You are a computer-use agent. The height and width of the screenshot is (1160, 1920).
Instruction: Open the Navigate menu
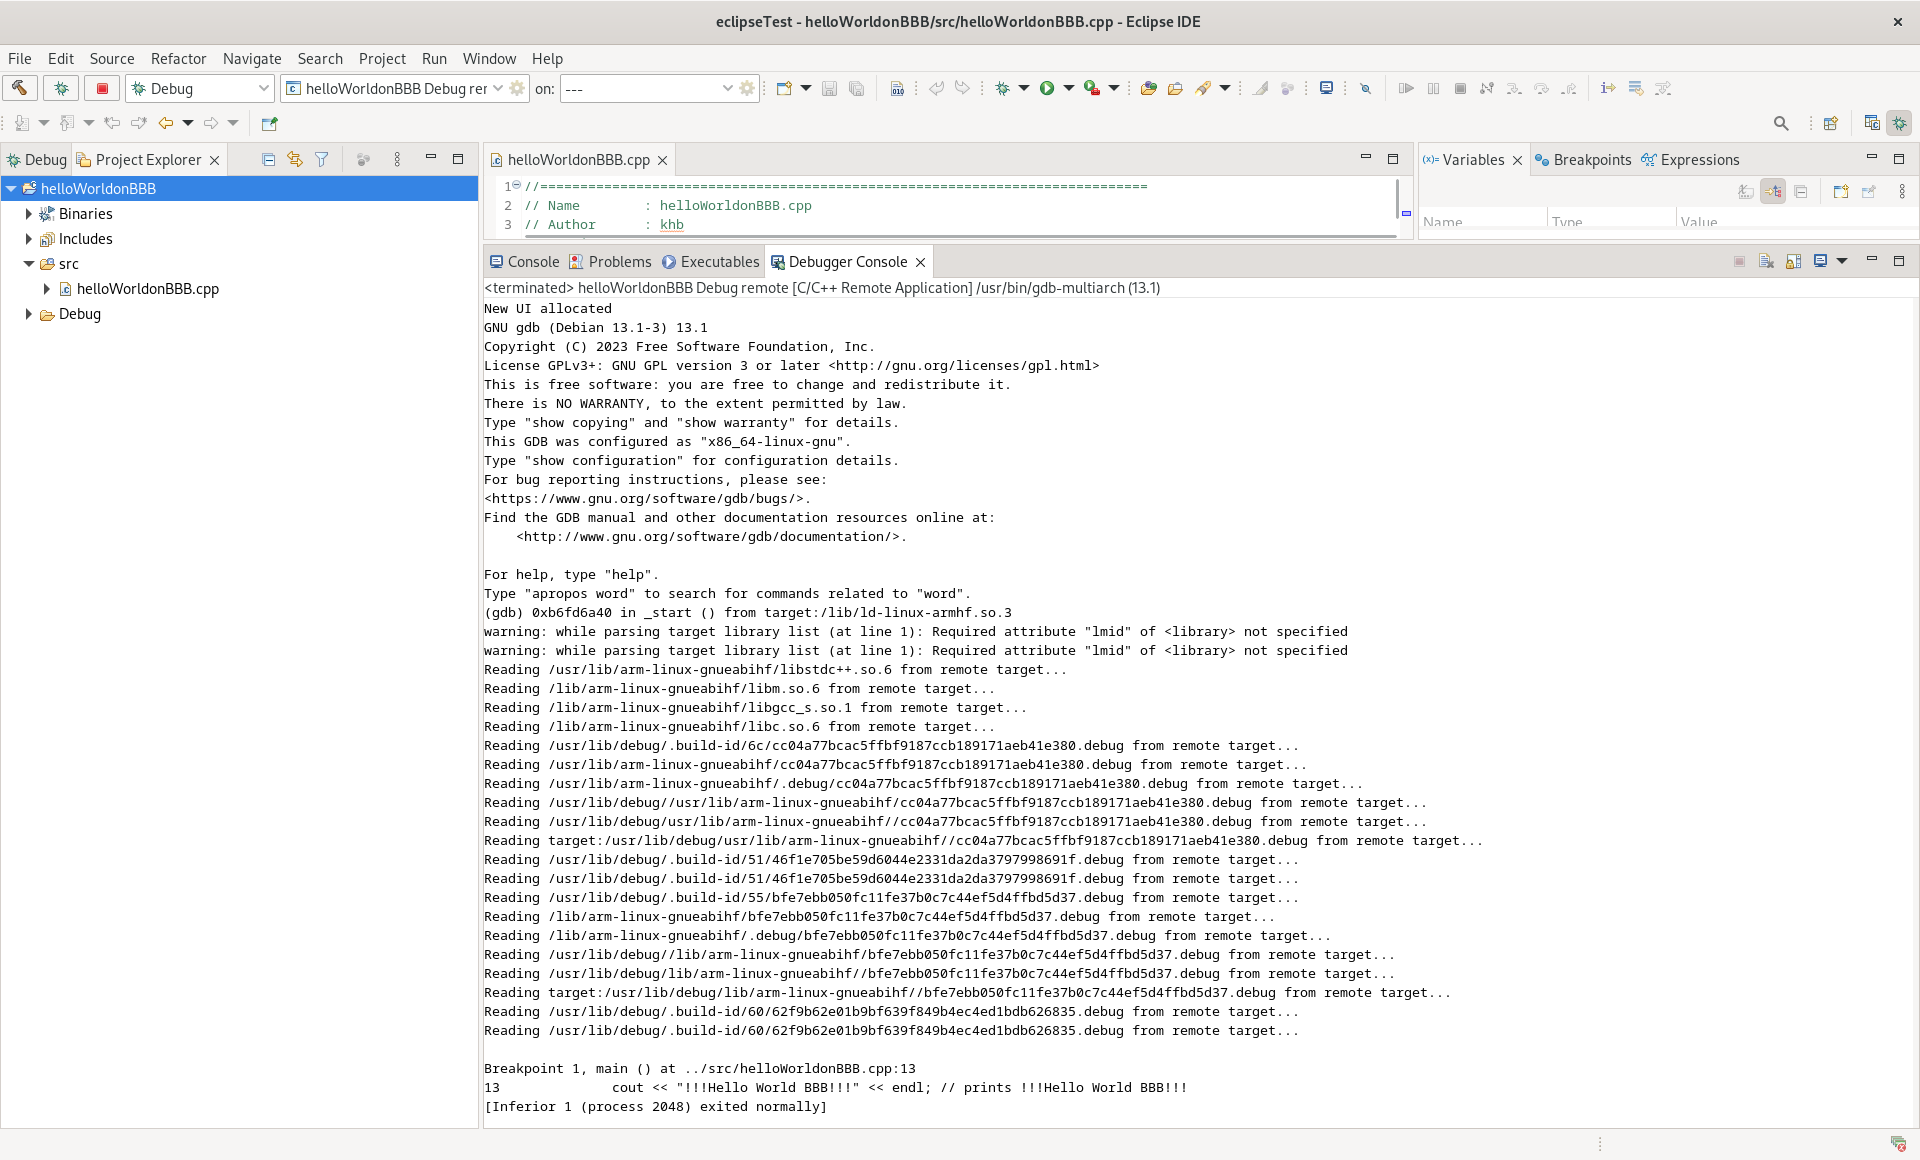click(x=252, y=58)
